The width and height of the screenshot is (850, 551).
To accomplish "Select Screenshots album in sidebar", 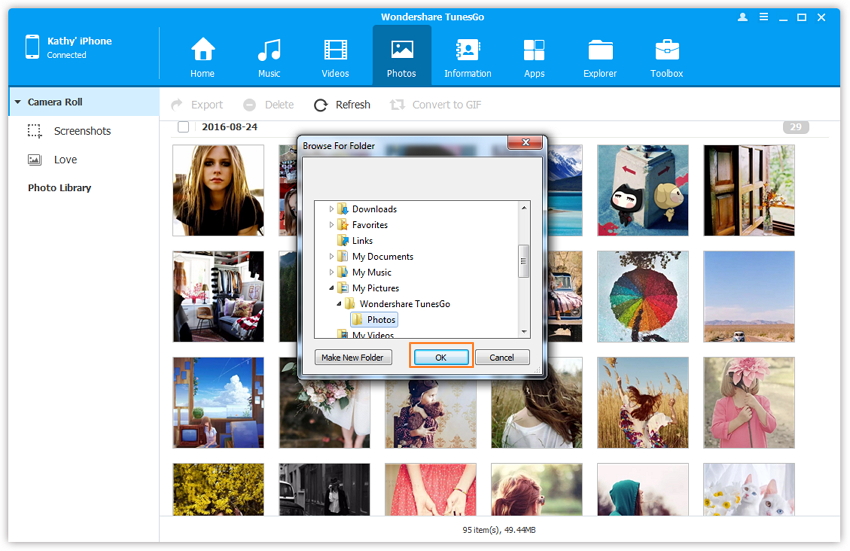I will 82,131.
